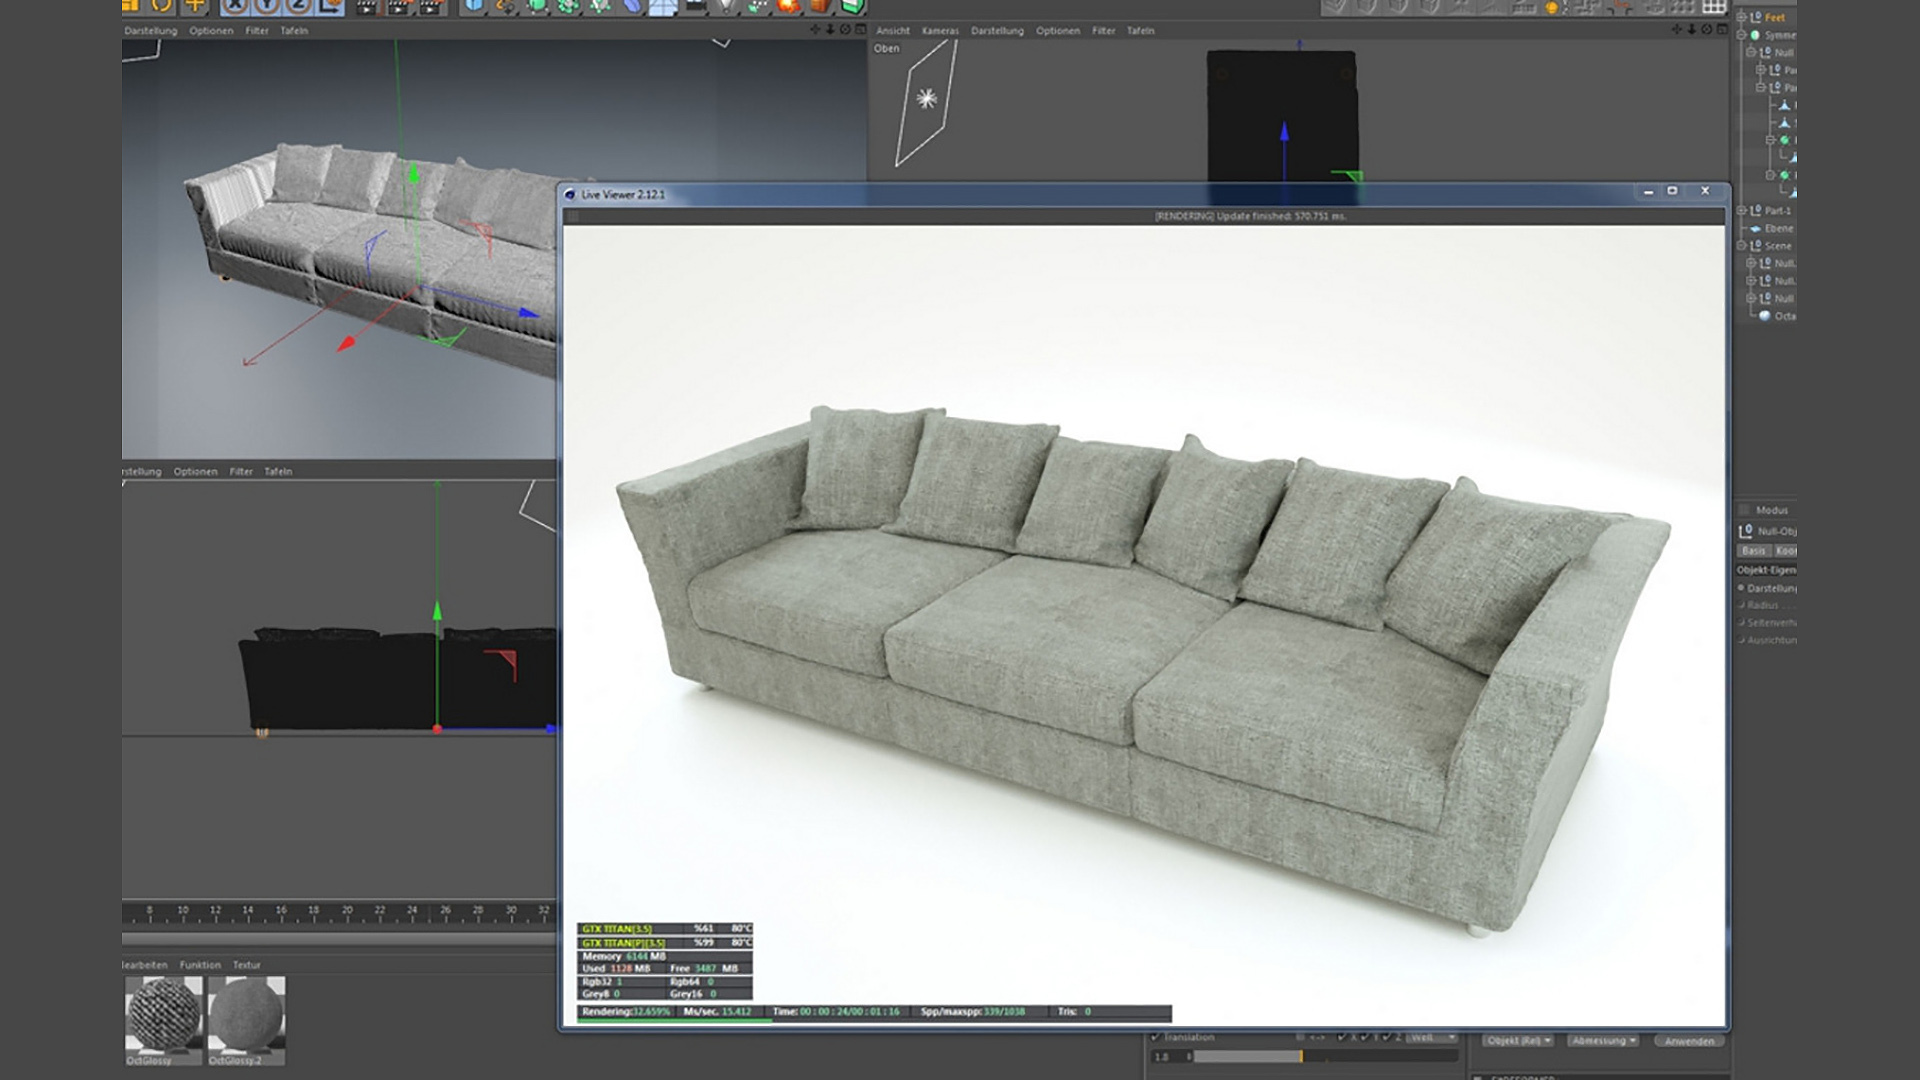Image resolution: width=1920 pixels, height=1080 pixels.
Task: Click the cube primitive object icon
Action: click(x=474, y=6)
